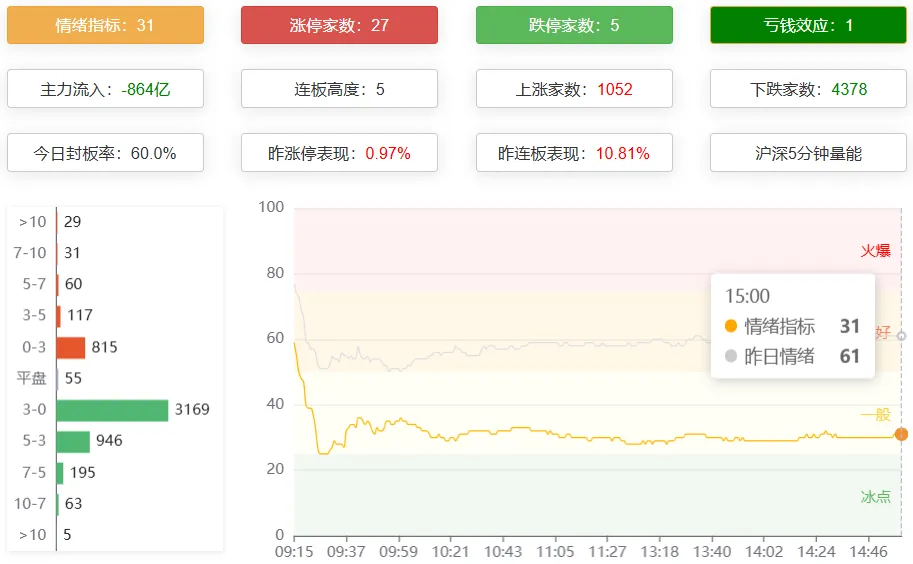Screen dimensions: 913x564
Task: Click the 昨涨停表现 0.97% box
Action: 339,153
